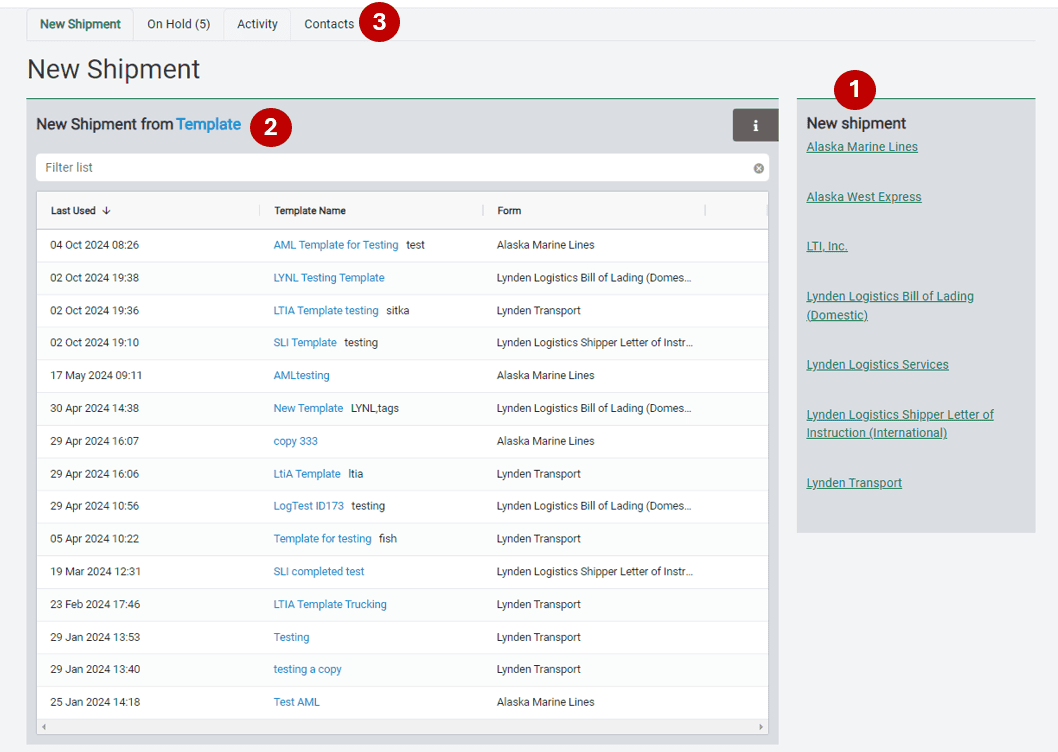Click the LYNL,tags tag text
1058x752 pixels.
tap(374, 408)
